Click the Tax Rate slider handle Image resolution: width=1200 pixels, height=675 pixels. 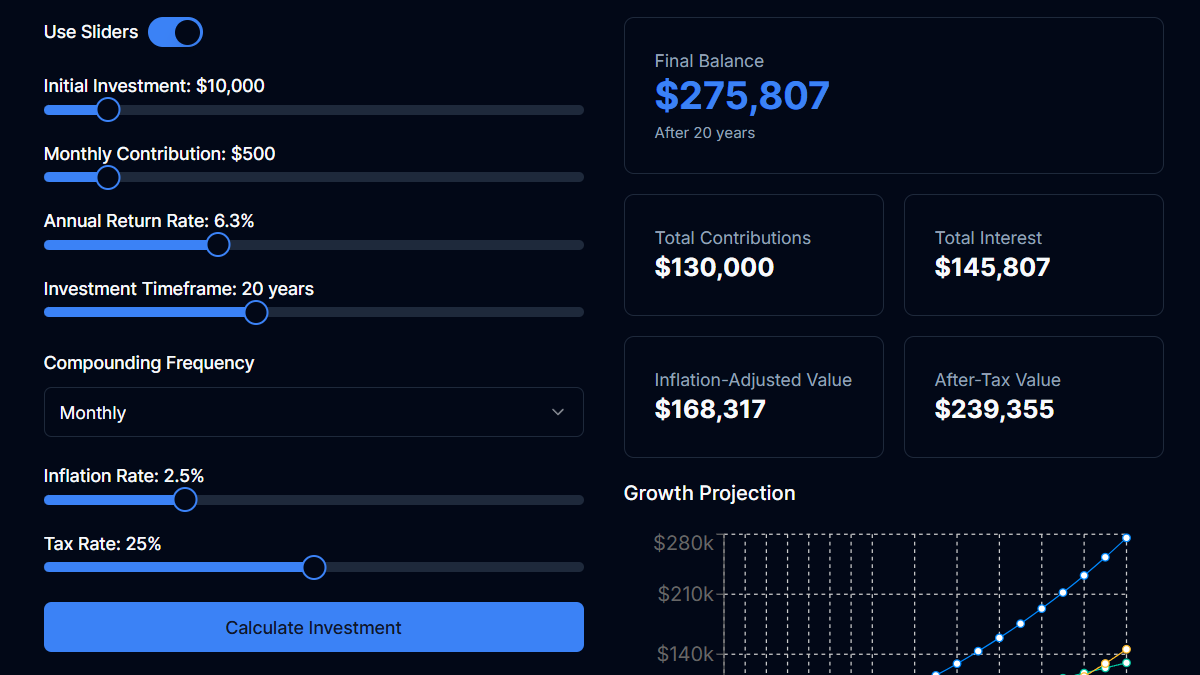[x=313, y=567]
